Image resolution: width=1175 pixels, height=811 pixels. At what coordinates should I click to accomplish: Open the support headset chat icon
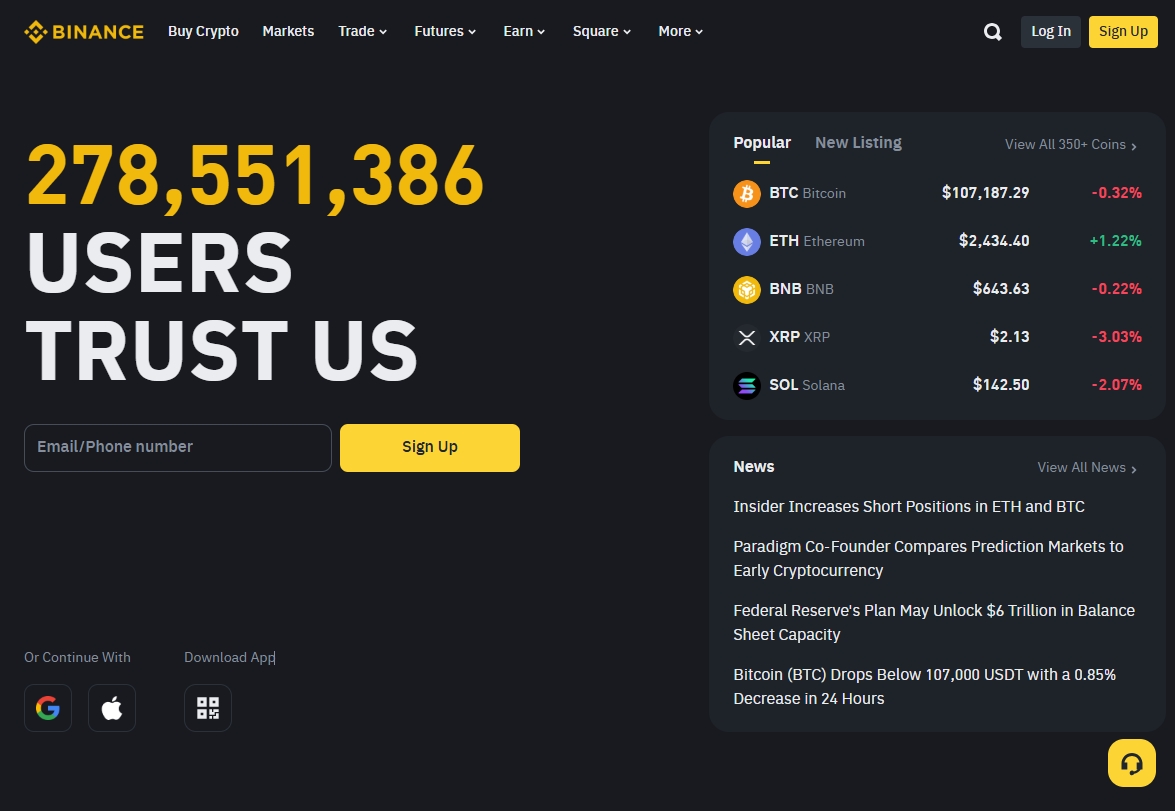point(1132,764)
